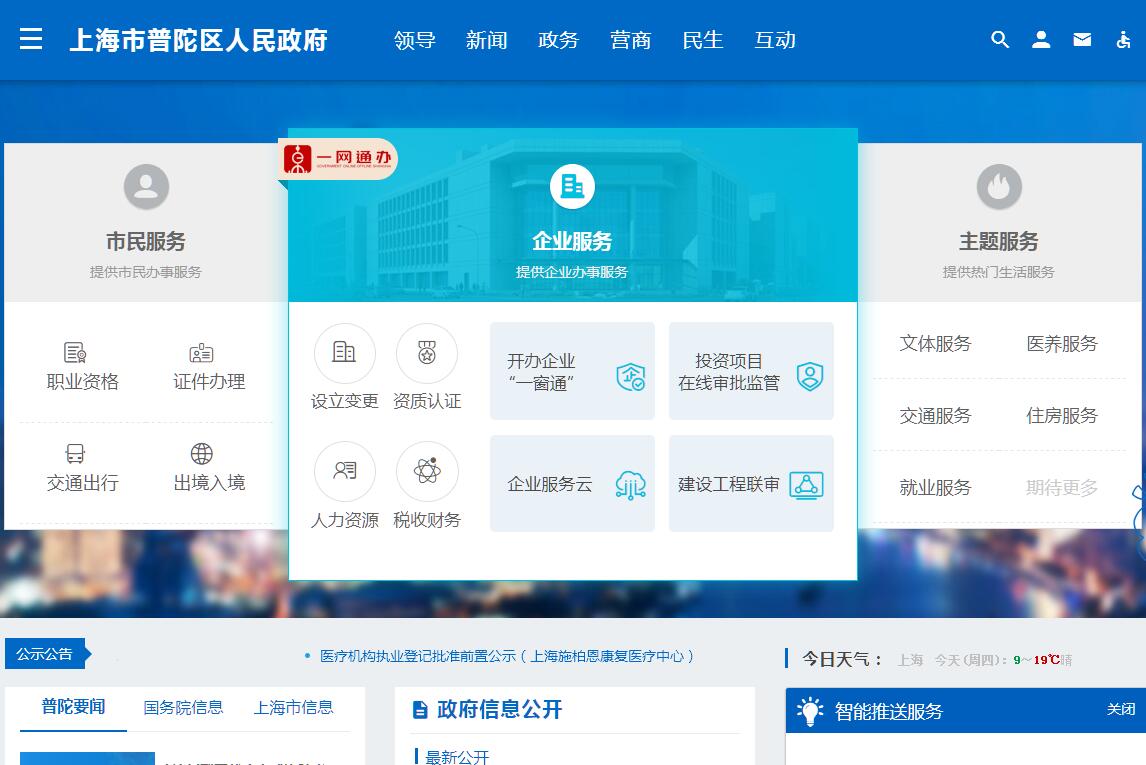
Task: Open the 企业服务云 tile
Action: coord(572,484)
